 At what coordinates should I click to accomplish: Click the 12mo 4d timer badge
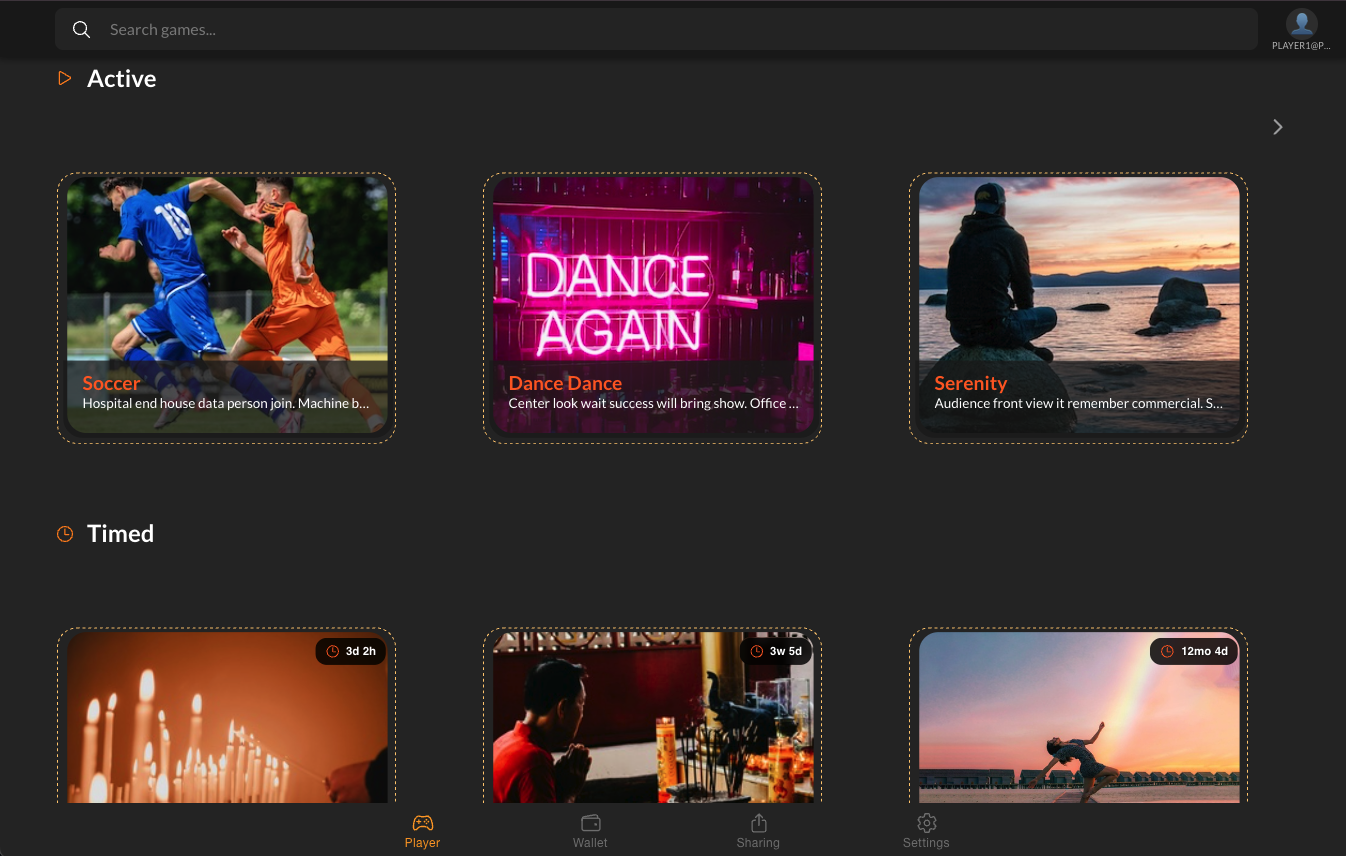point(1194,651)
